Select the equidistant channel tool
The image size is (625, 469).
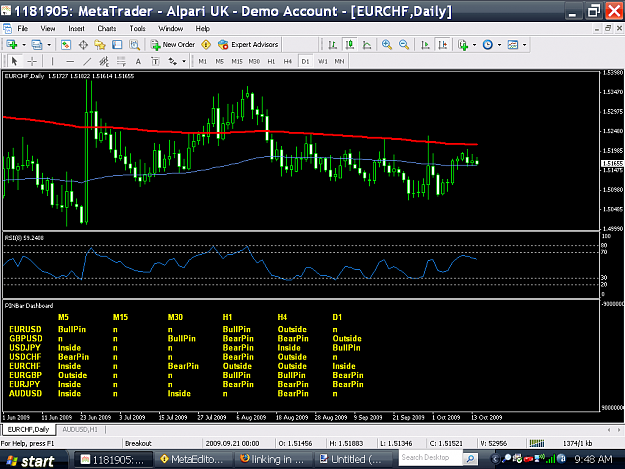tap(104, 61)
